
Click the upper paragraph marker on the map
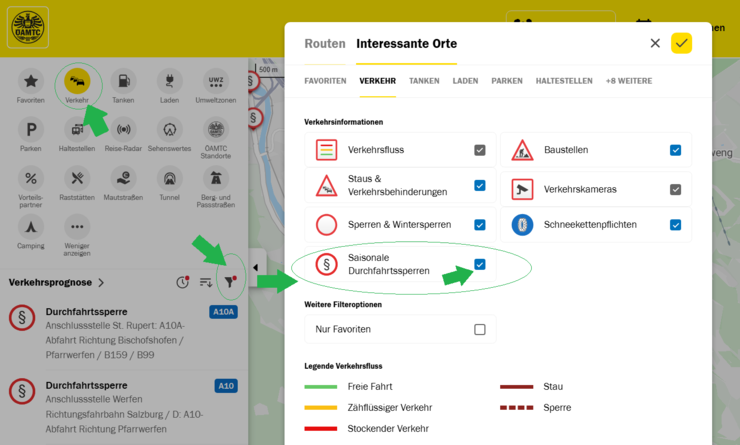tap(252, 81)
